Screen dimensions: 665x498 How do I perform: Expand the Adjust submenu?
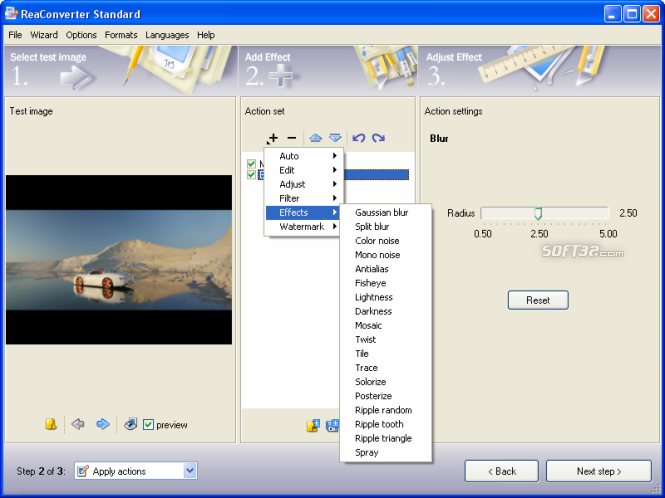pos(304,184)
